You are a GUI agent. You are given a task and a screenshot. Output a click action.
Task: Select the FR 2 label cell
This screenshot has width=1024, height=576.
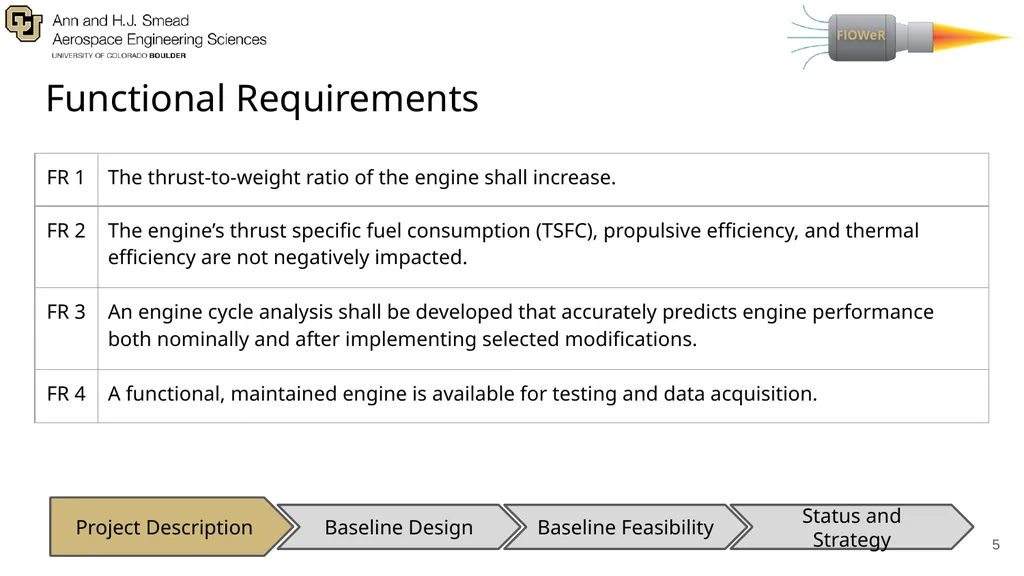(66, 247)
